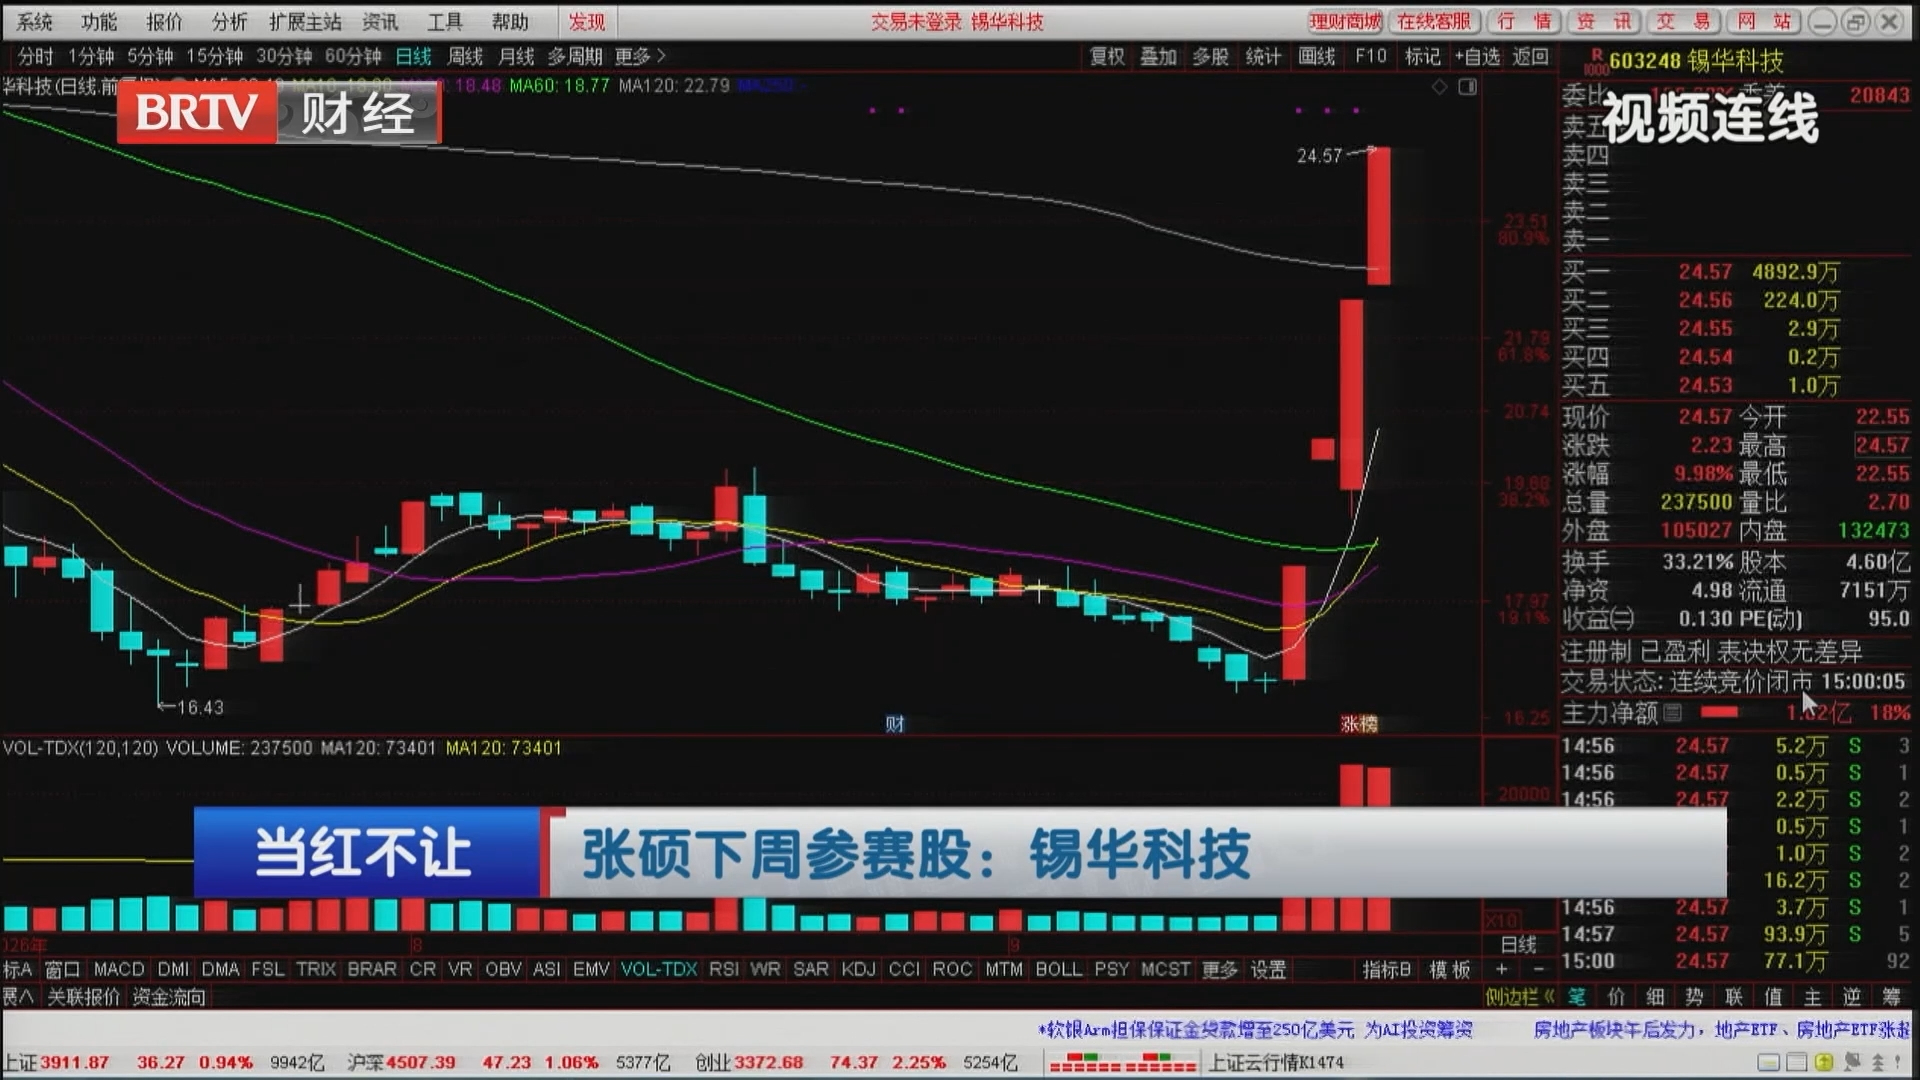
Task: Open indicator 设置
Action: tap(1268, 969)
